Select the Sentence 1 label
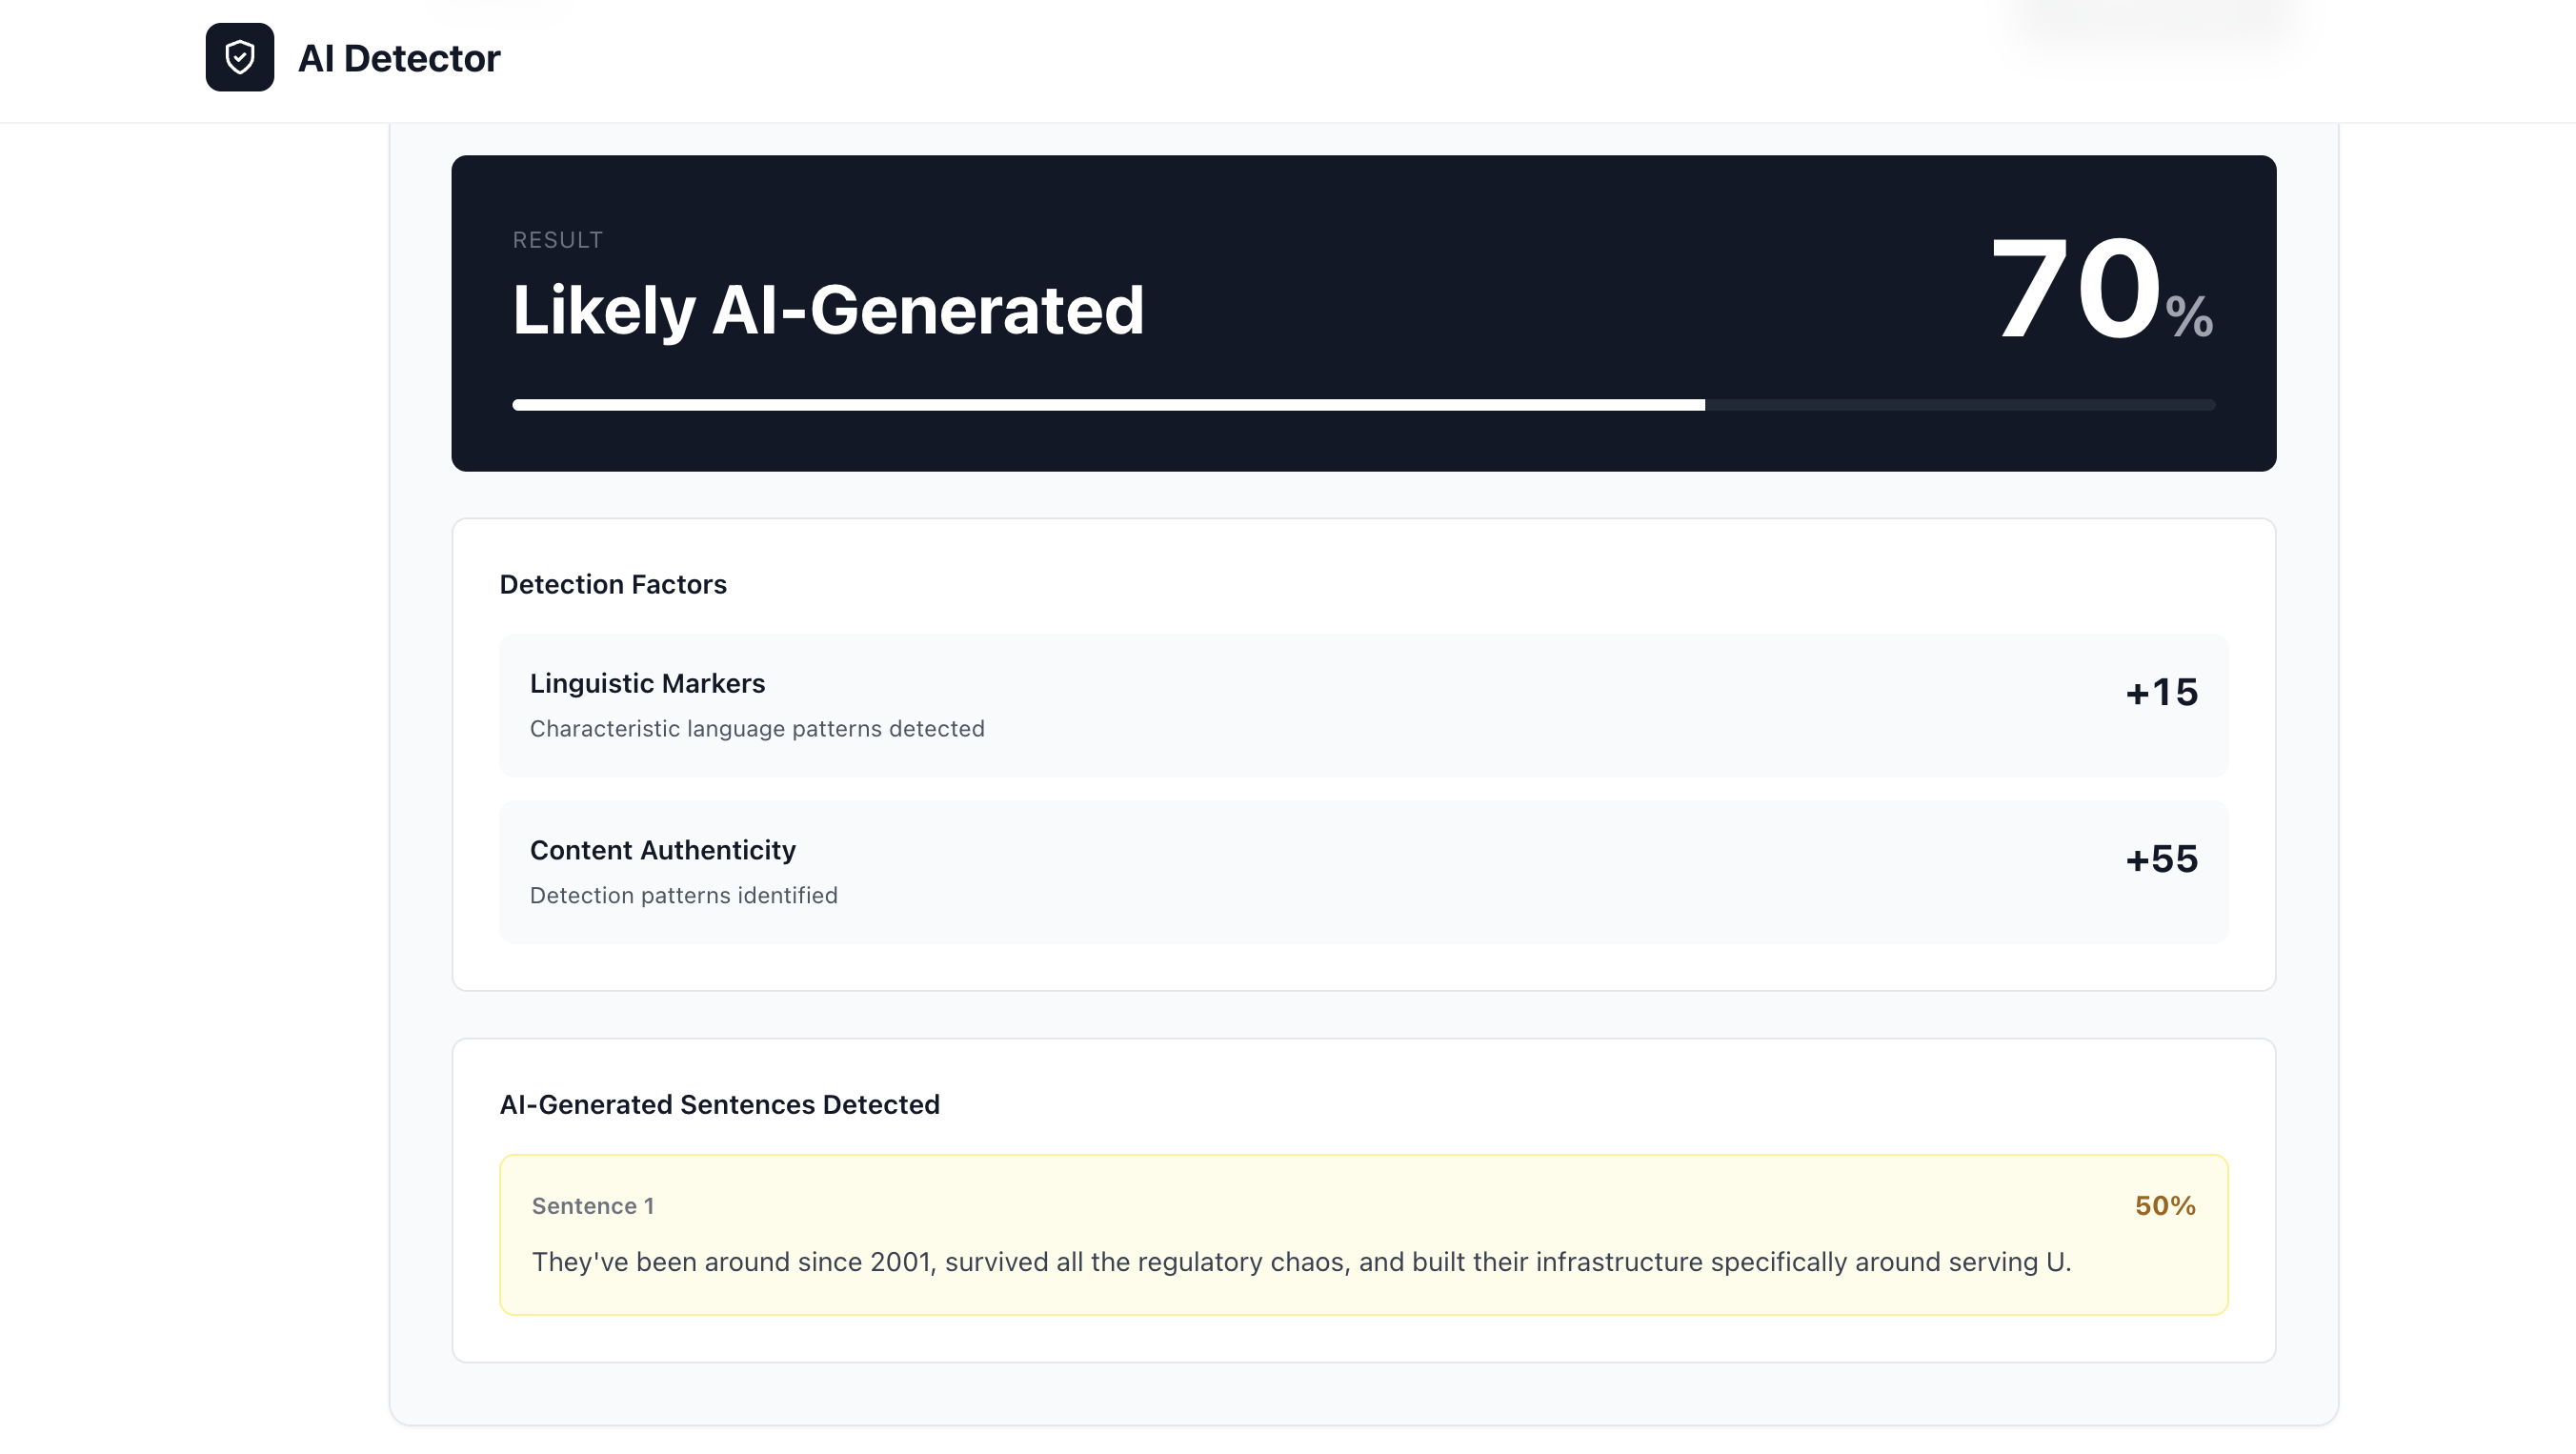 click(x=593, y=1206)
